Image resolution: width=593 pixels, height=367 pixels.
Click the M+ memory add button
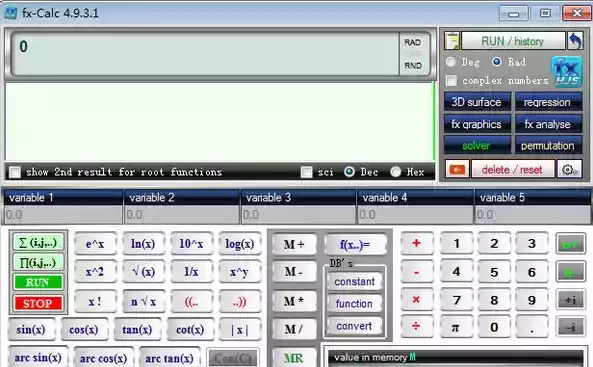(294, 244)
